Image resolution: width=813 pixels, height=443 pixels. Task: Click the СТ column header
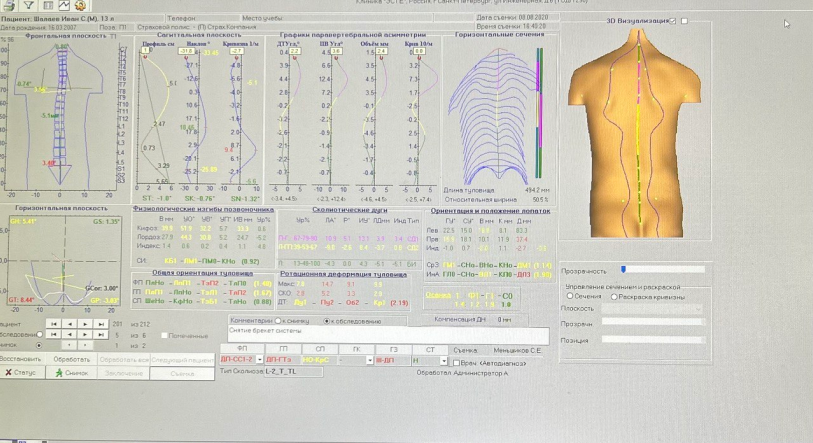[429, 349]
